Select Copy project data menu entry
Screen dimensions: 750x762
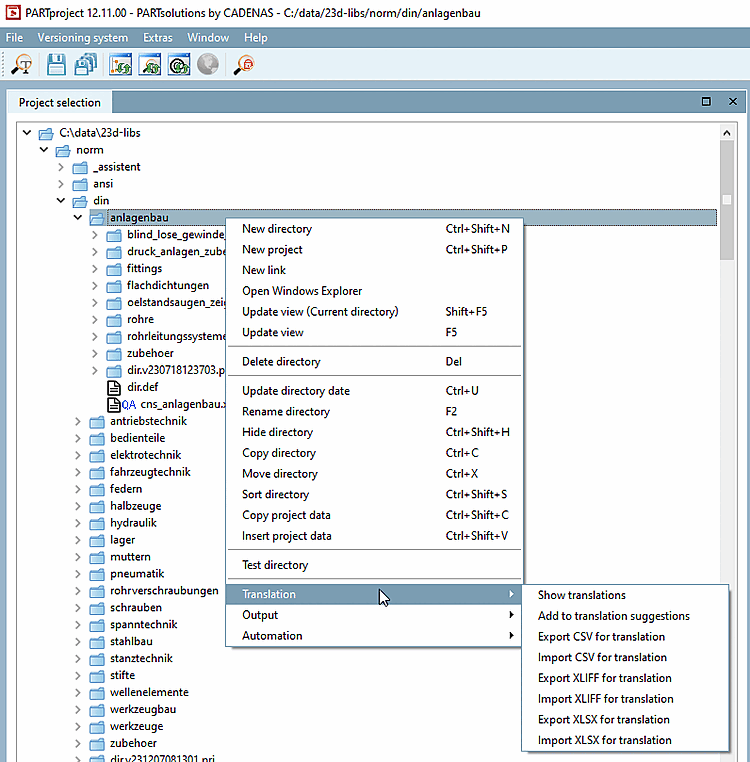click(x=374, y=515)
